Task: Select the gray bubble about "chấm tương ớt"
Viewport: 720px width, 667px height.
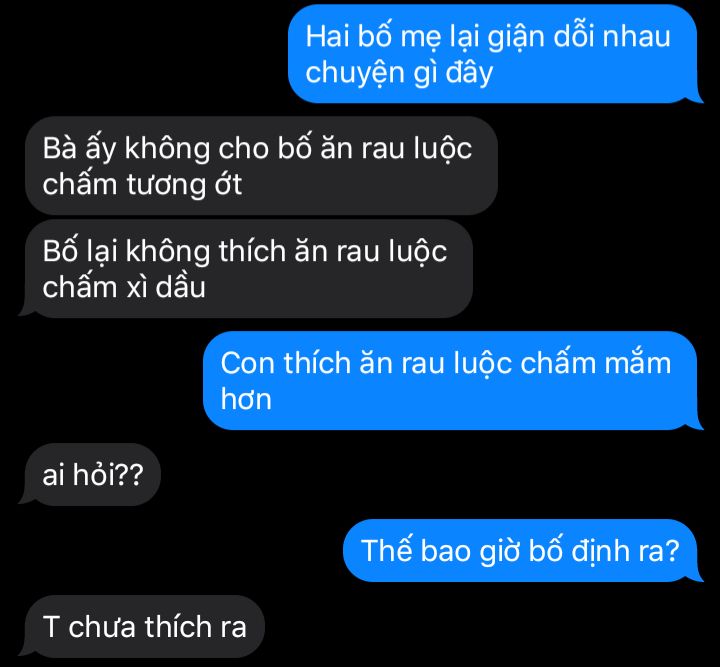Action: [x=261, y=166]
